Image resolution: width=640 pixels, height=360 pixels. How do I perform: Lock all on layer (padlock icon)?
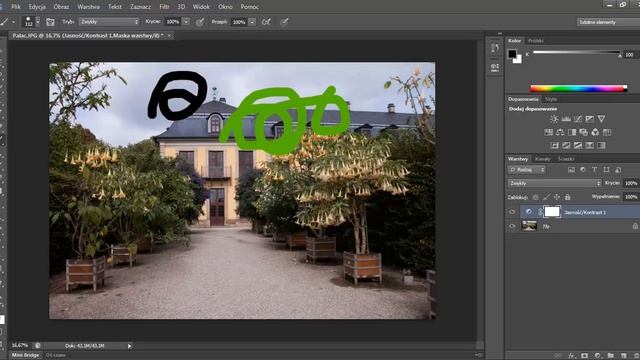[x=568, y=197]
